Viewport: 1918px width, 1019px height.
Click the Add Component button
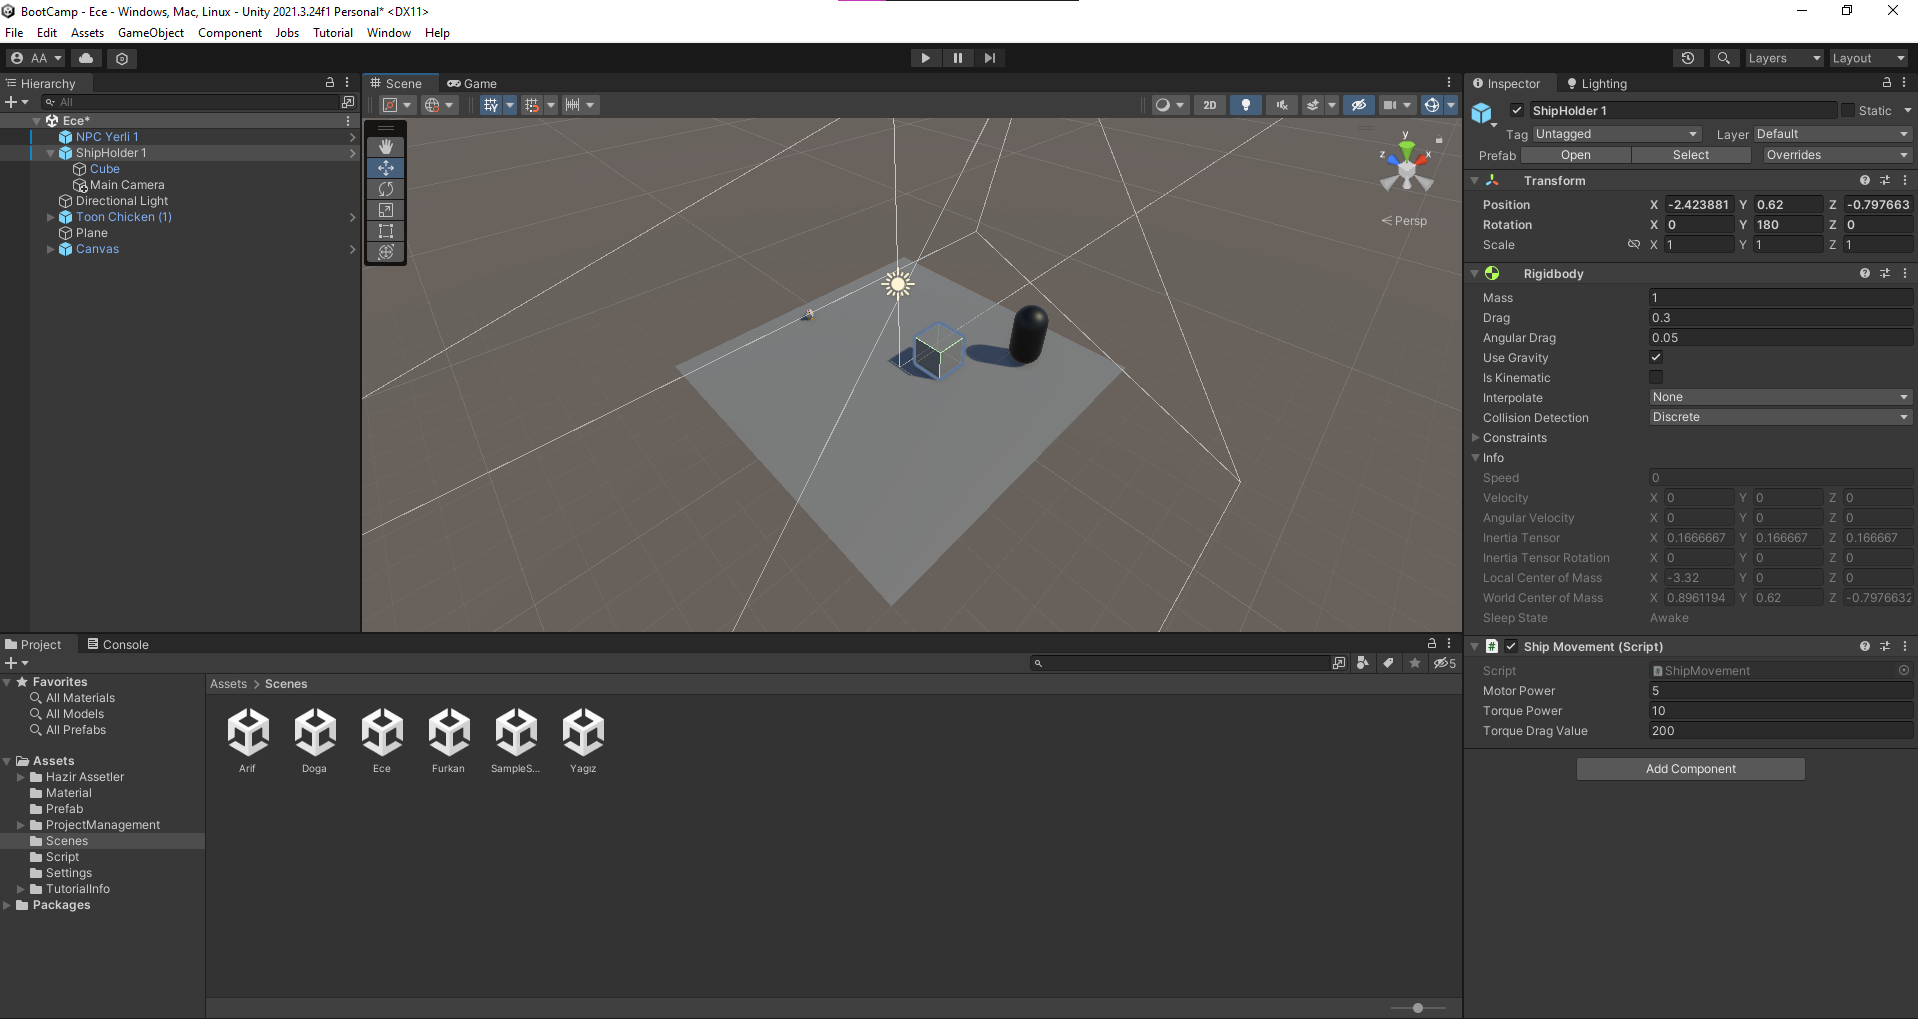coord(1690,769)
